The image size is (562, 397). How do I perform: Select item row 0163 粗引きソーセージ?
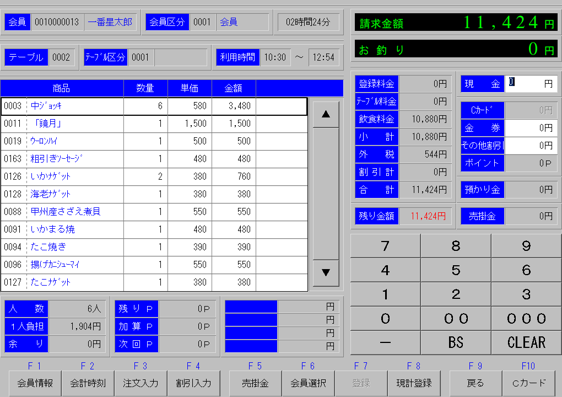(154, 159)
